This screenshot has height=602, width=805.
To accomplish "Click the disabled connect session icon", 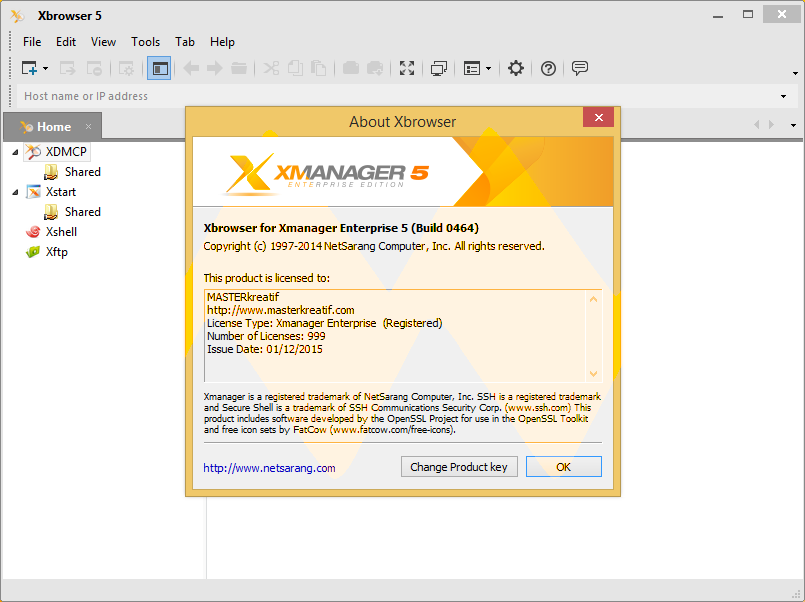I will click(x=67, y=68).
